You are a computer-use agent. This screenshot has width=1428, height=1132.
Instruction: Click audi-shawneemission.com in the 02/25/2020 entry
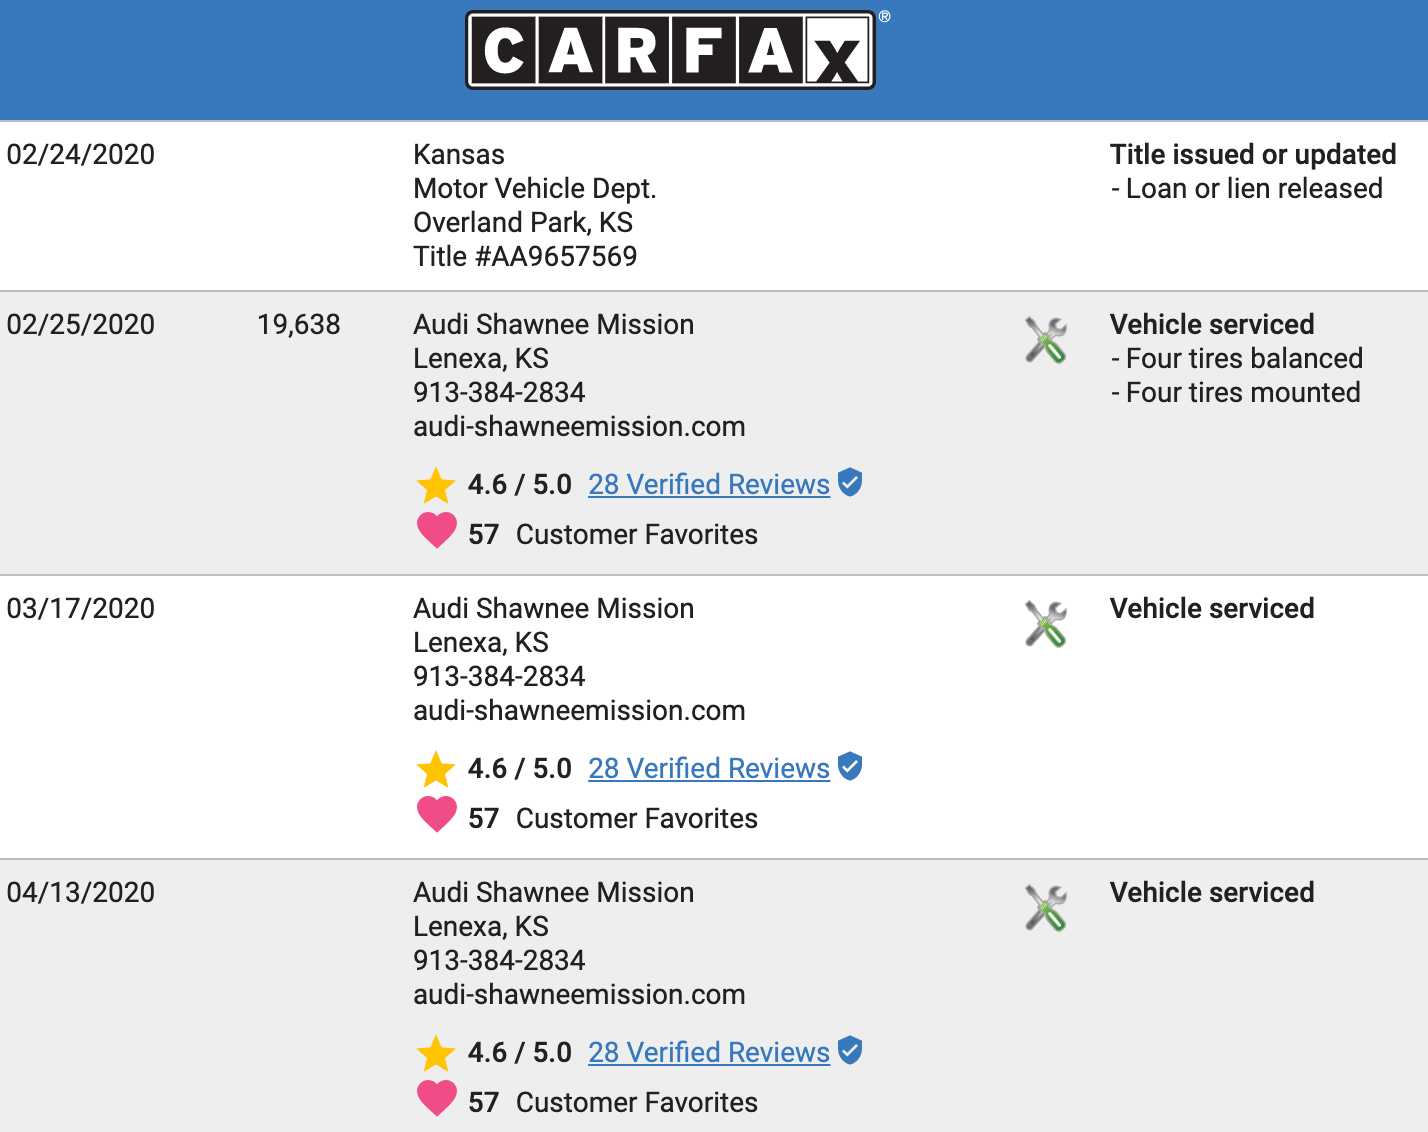pos(579,427)
